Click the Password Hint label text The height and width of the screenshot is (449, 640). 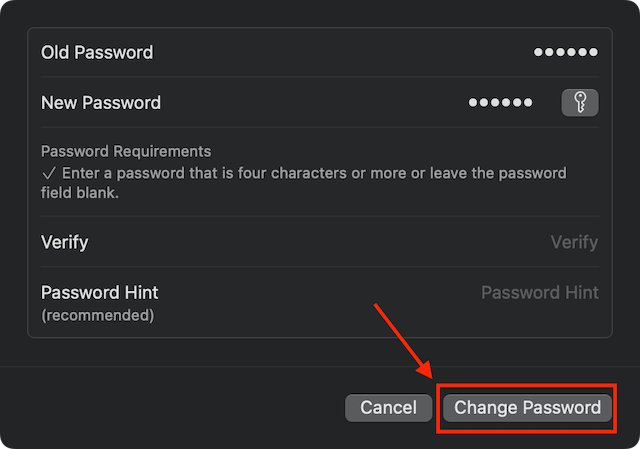pyautogui.click(x=99, y=293)
